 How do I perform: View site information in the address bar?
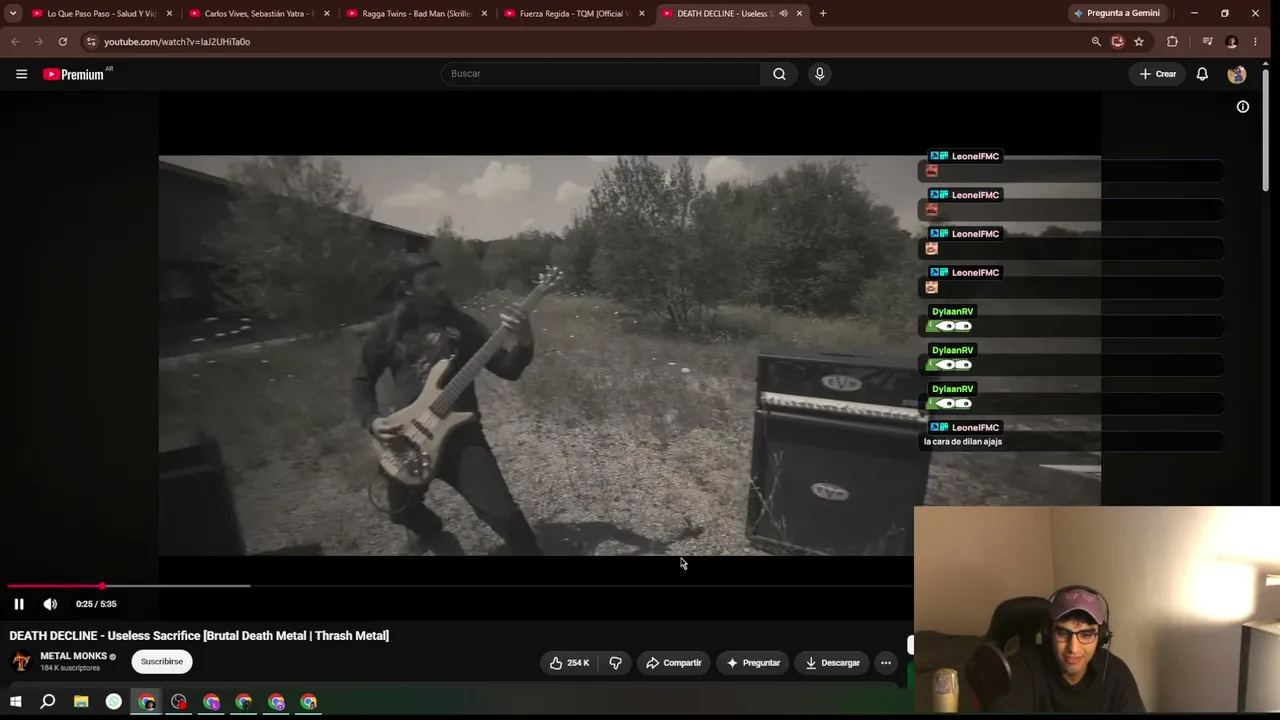tap(91, 42)
